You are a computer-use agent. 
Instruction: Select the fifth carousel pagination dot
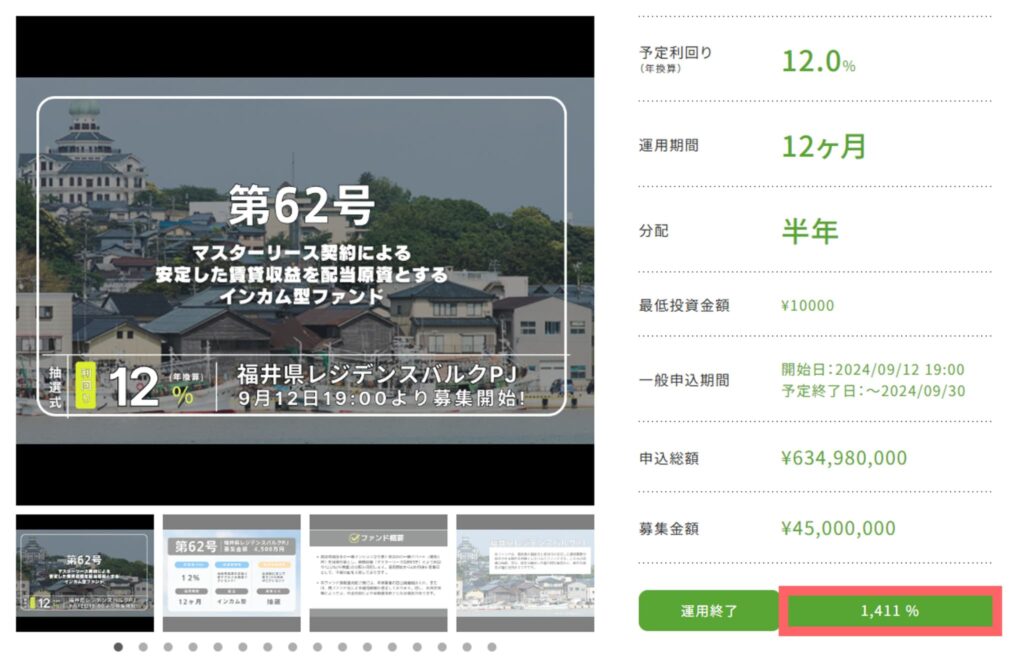(218, 647)
